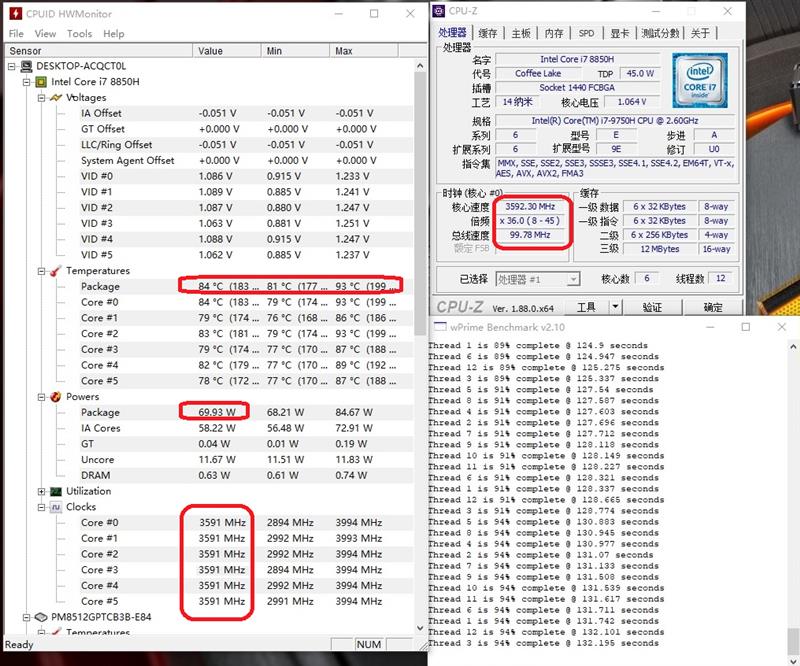Click the Intel Core i7 logo in CPU-Z
The image size is (800, 666).
[x=699, y=80]
